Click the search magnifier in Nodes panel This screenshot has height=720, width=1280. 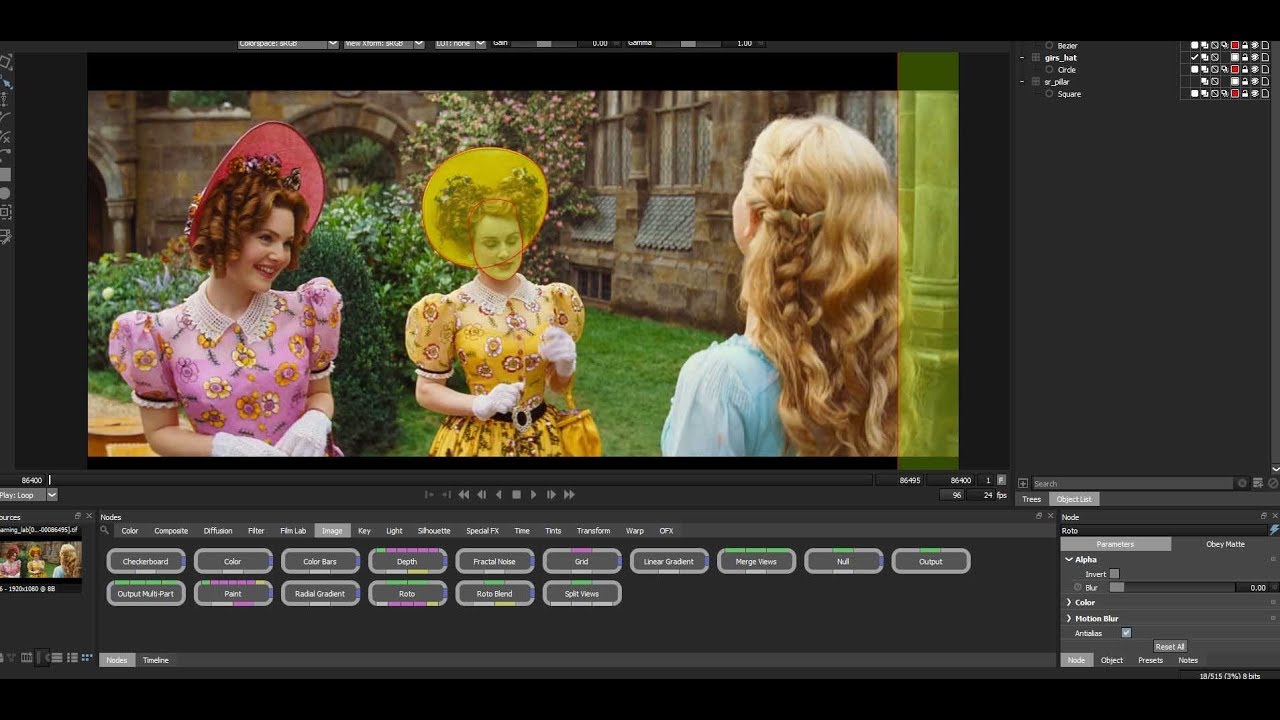[104, 530]
